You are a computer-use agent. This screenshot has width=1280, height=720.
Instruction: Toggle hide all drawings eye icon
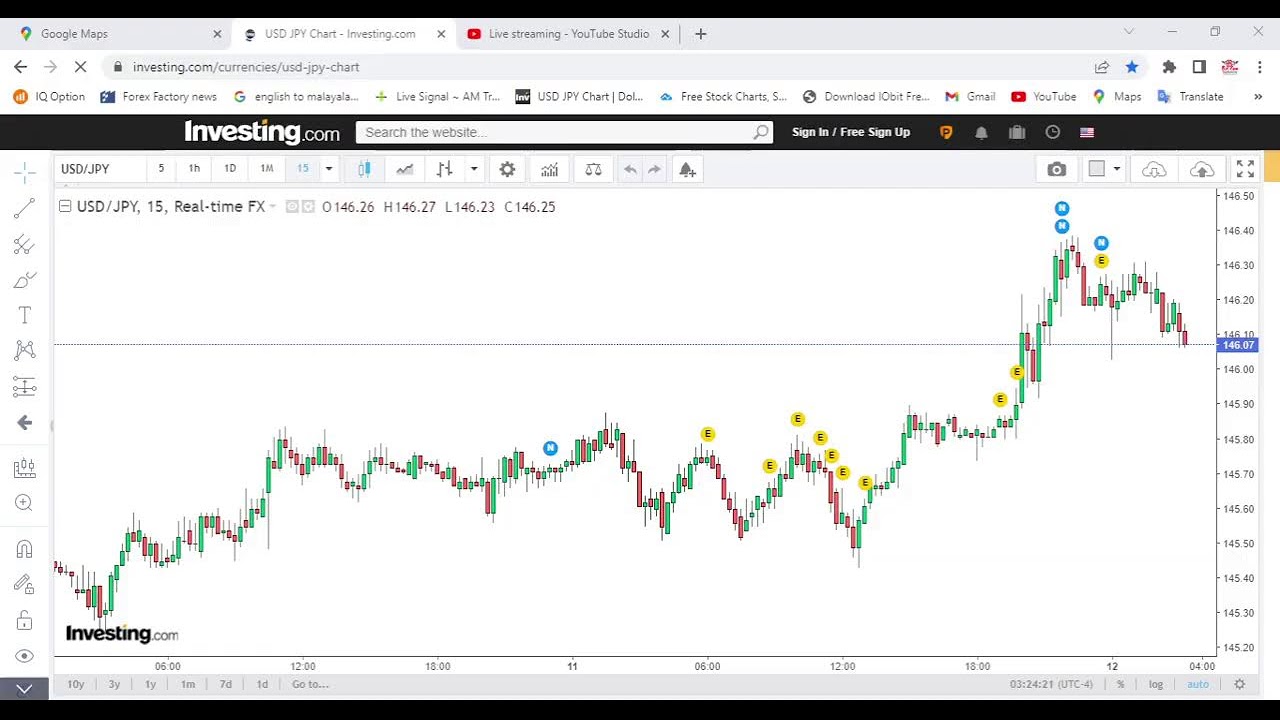point(25,656)
